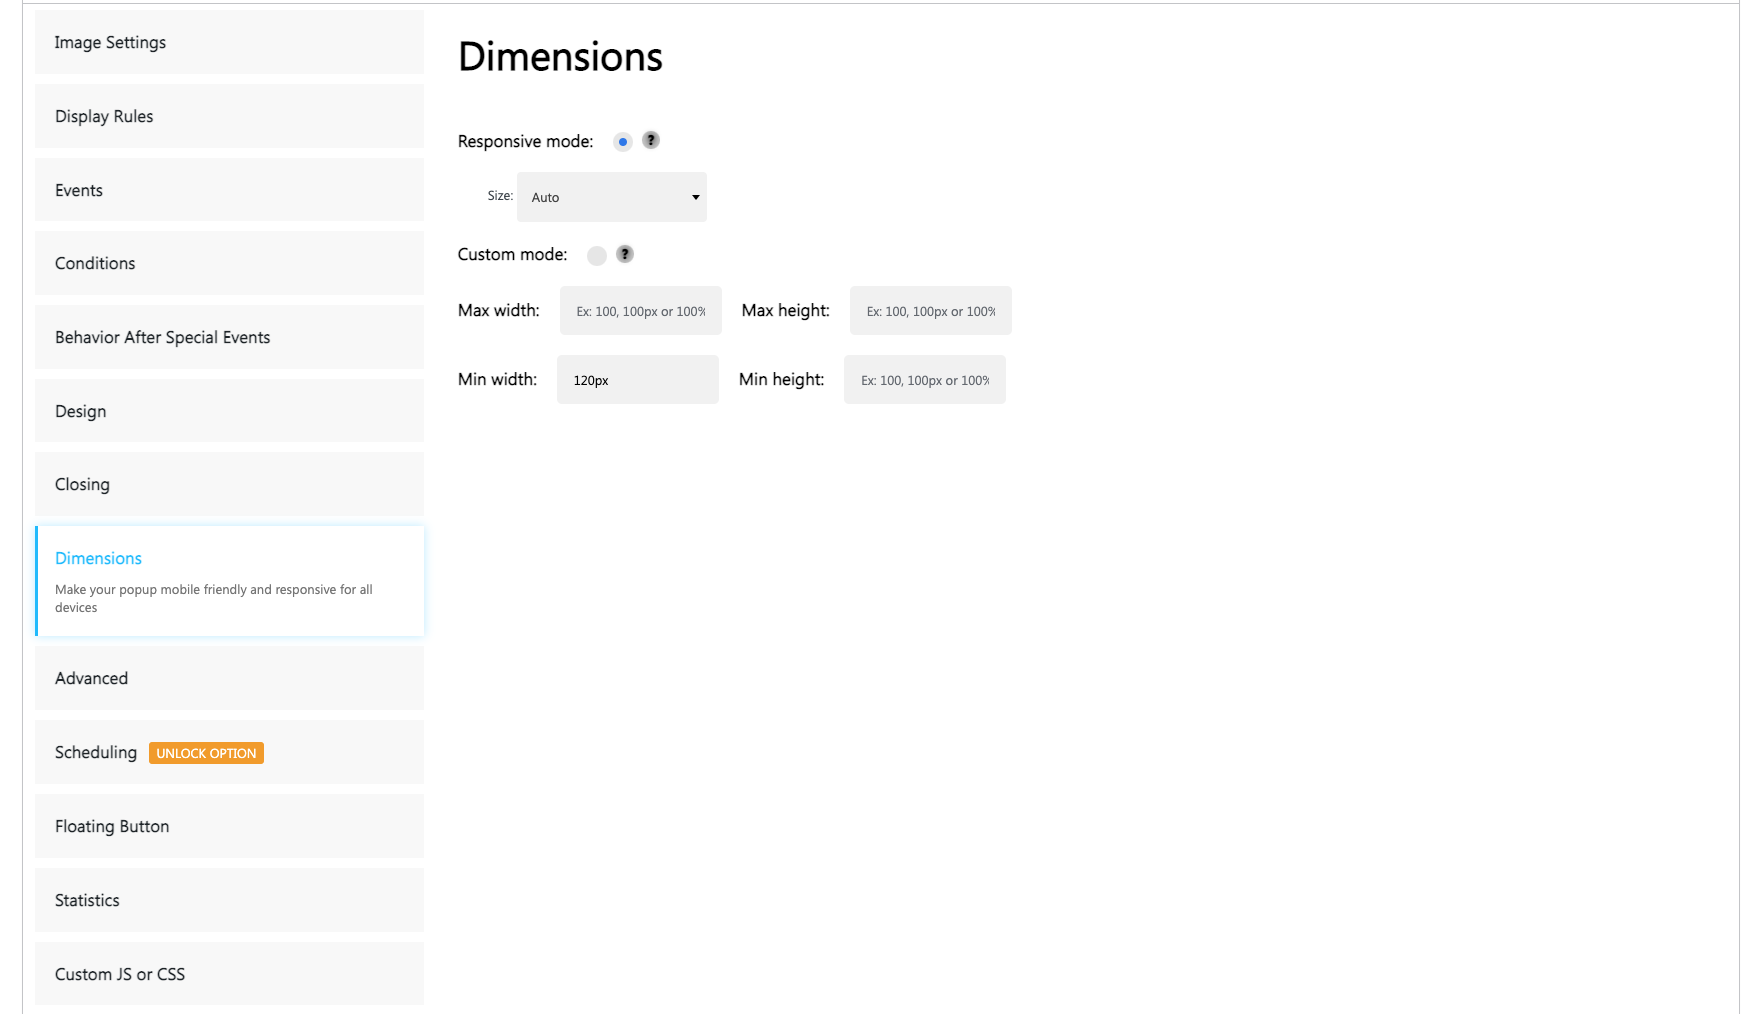Open the Custom JS or CSS tab
The width and height of the screenshot is (1760, 1014).
coord(229,974)
